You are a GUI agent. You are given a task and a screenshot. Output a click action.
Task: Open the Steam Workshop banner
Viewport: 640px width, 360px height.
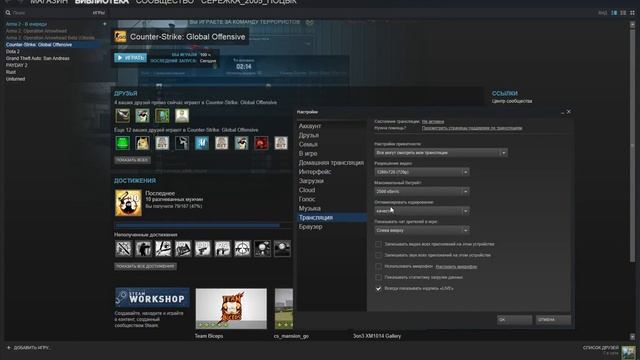[152, 298]
